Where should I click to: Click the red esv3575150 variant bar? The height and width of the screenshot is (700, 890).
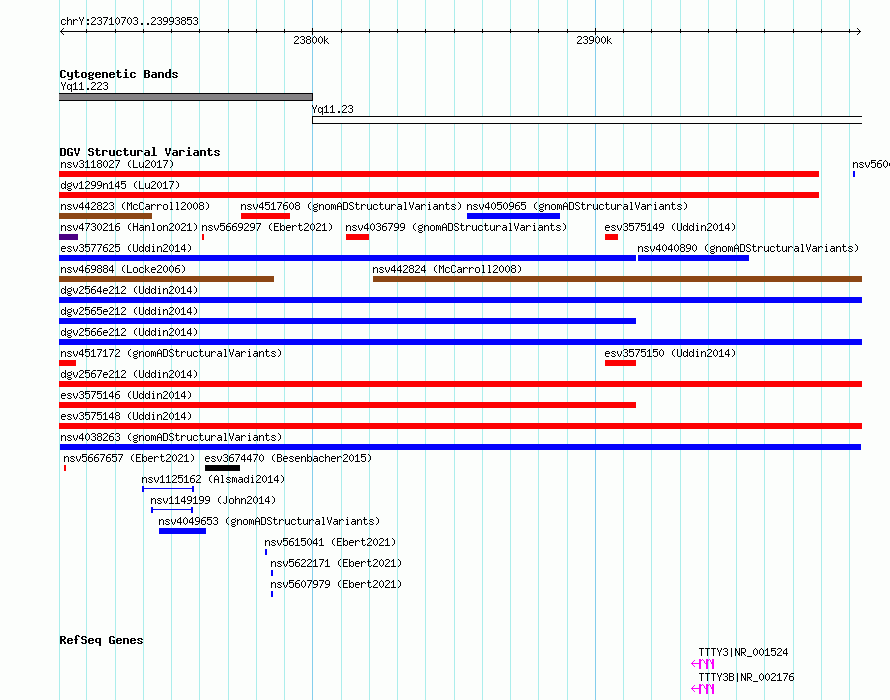[x=620, y=363]
